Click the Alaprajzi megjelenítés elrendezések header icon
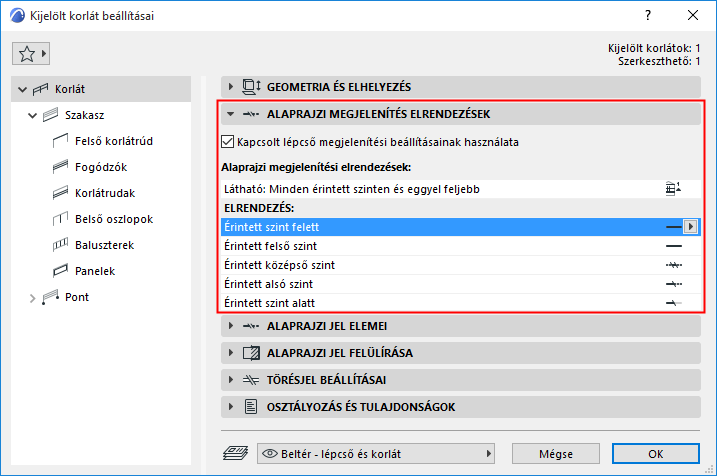This screenshot has width=717, height=476. pos(251,114)
